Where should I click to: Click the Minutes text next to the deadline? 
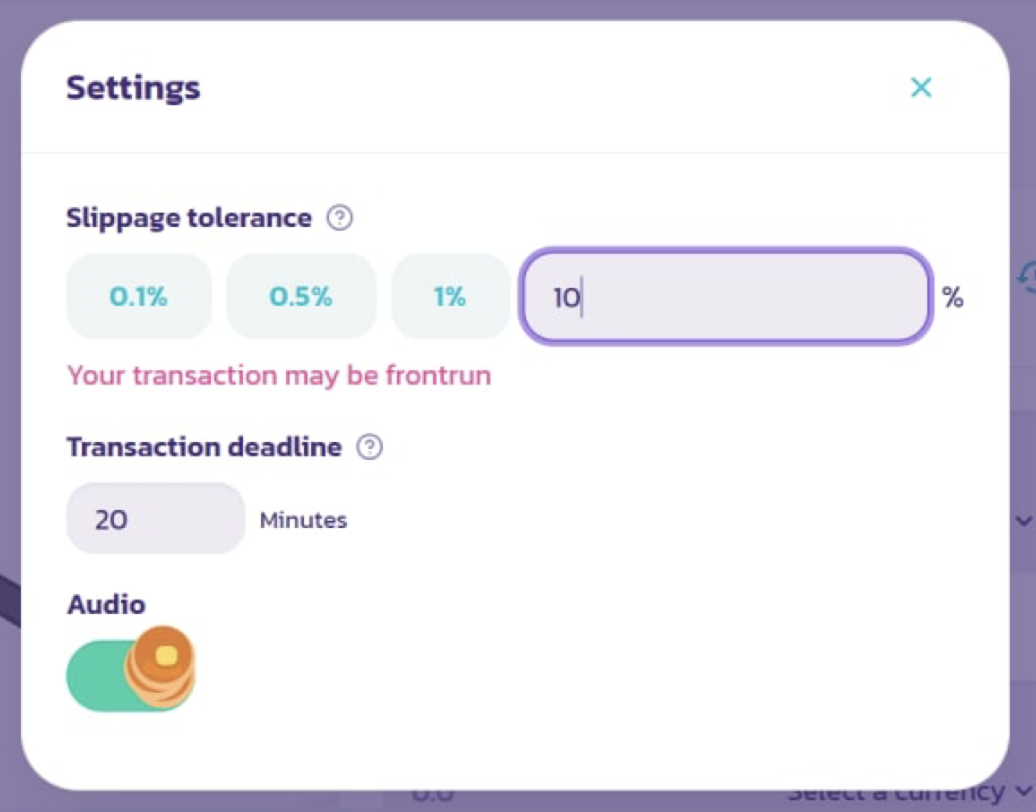coord(303,520)
